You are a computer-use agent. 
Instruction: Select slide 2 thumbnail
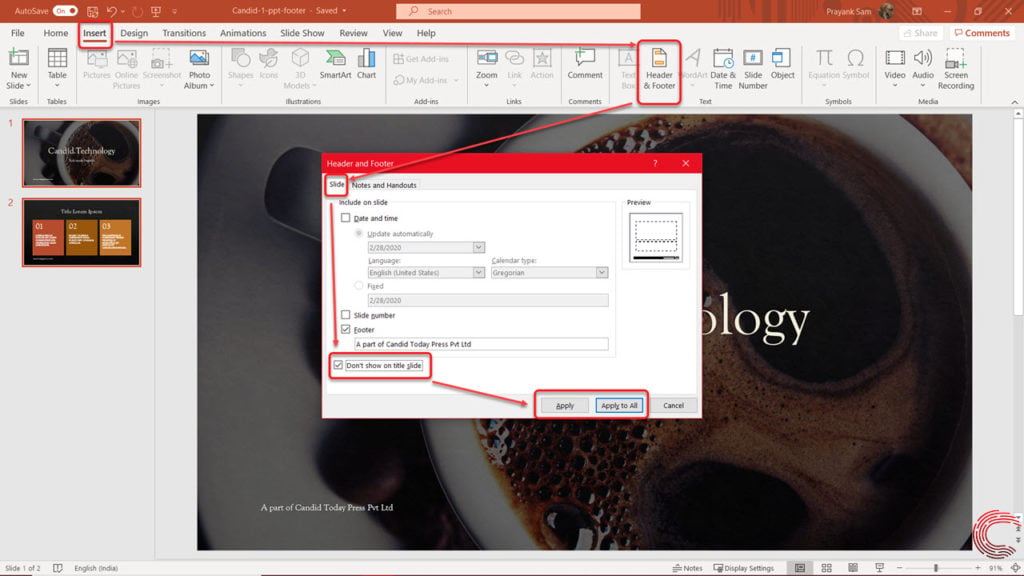(x=82, y=232)
